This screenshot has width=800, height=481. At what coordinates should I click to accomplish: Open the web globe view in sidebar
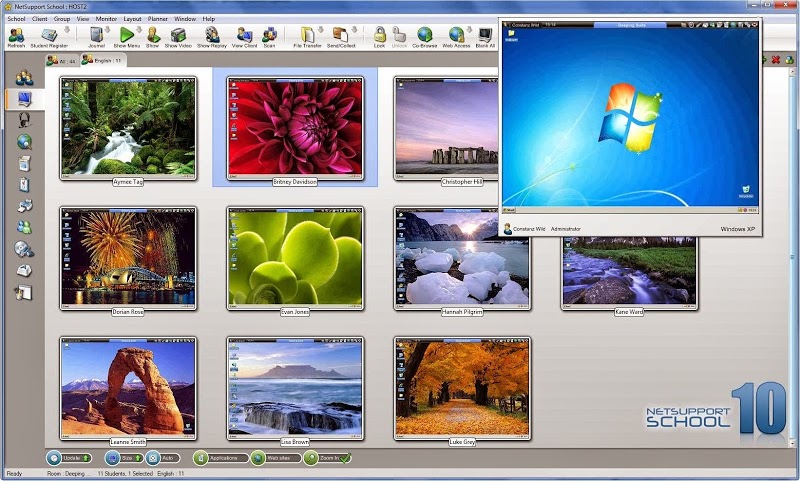[x=24, y=142]
